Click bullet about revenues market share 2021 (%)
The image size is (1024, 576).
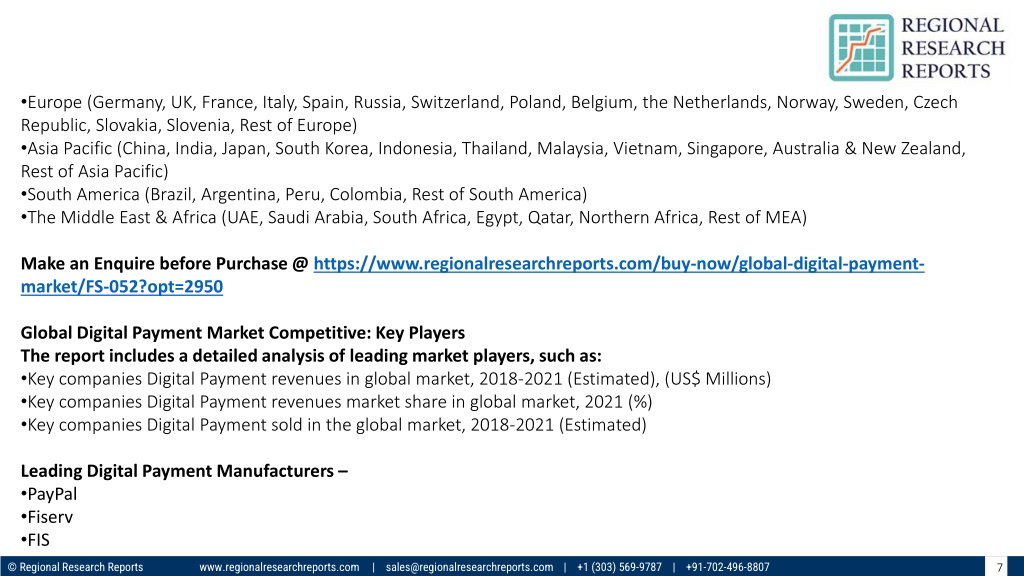(x=336, y=402)
